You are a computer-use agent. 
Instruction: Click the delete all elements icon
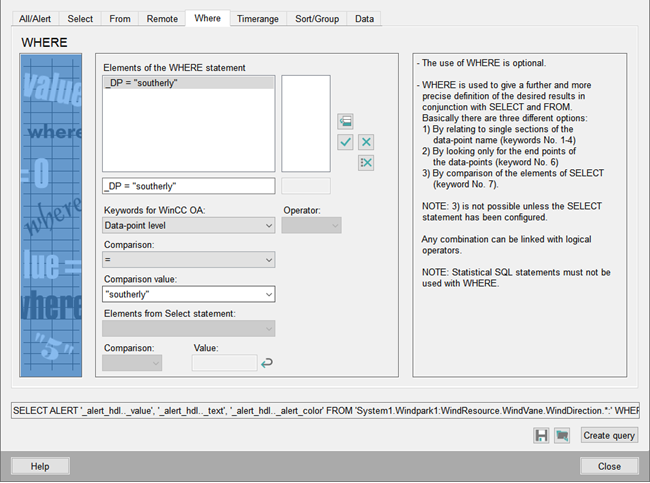tap(366, 163)
